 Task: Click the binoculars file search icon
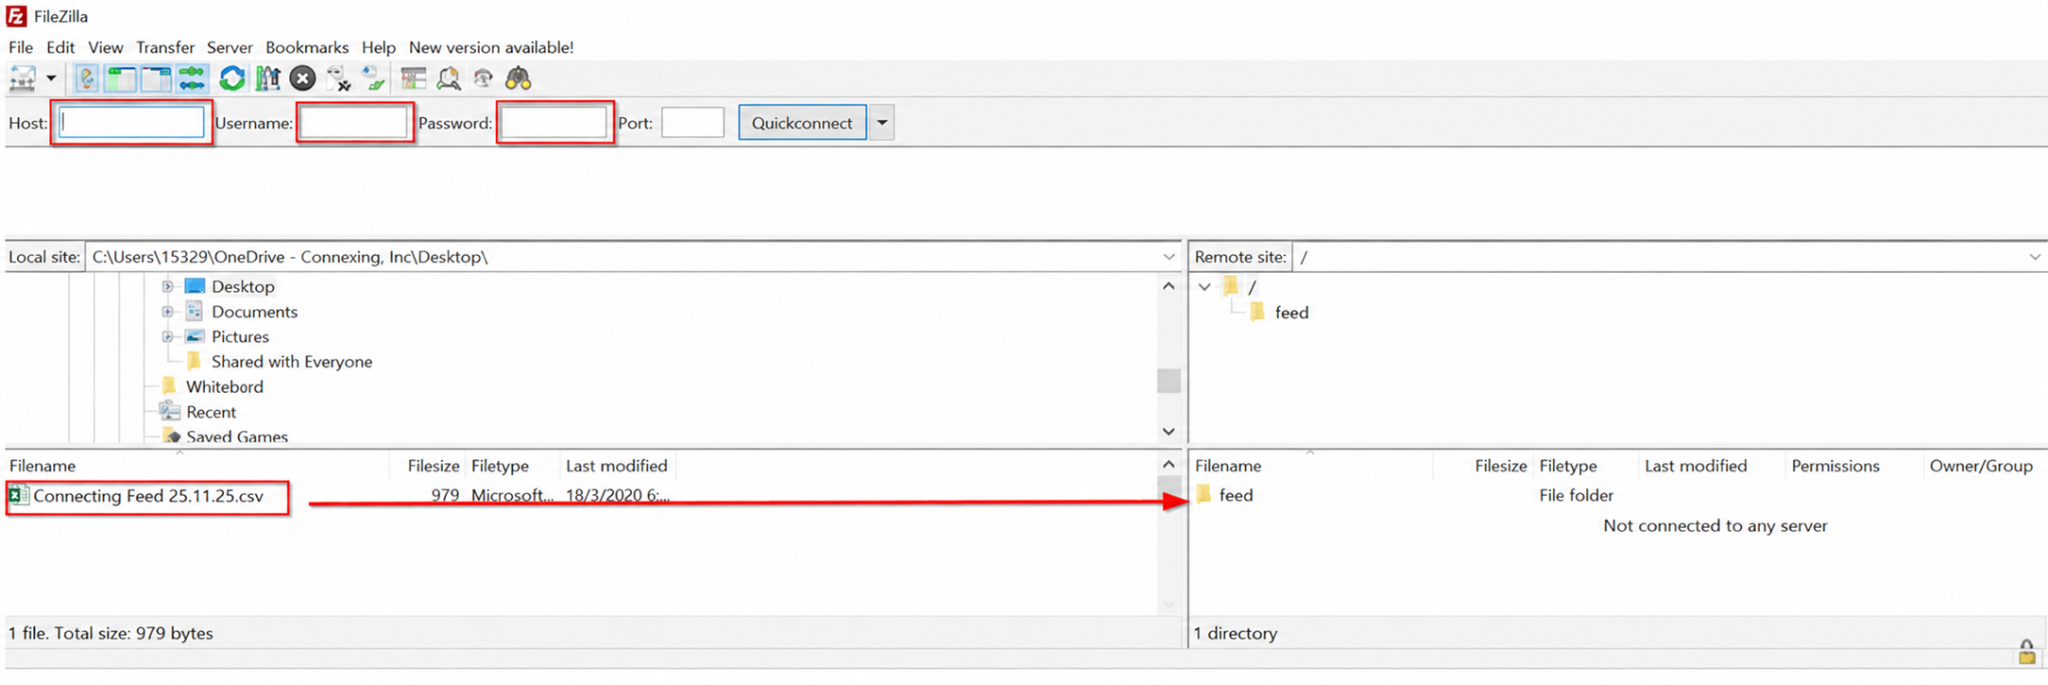tap(518, 78)
